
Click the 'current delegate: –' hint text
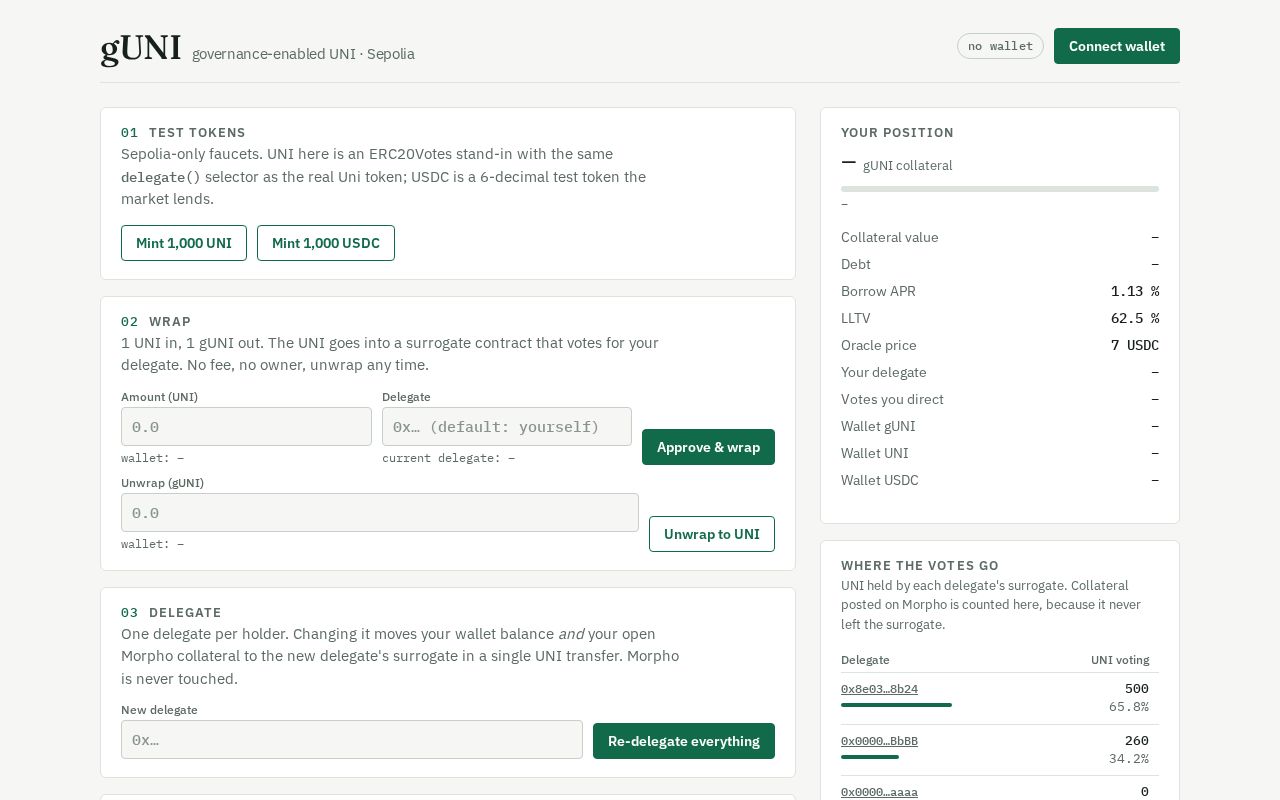pyautogui.click(x=449, y=458)
